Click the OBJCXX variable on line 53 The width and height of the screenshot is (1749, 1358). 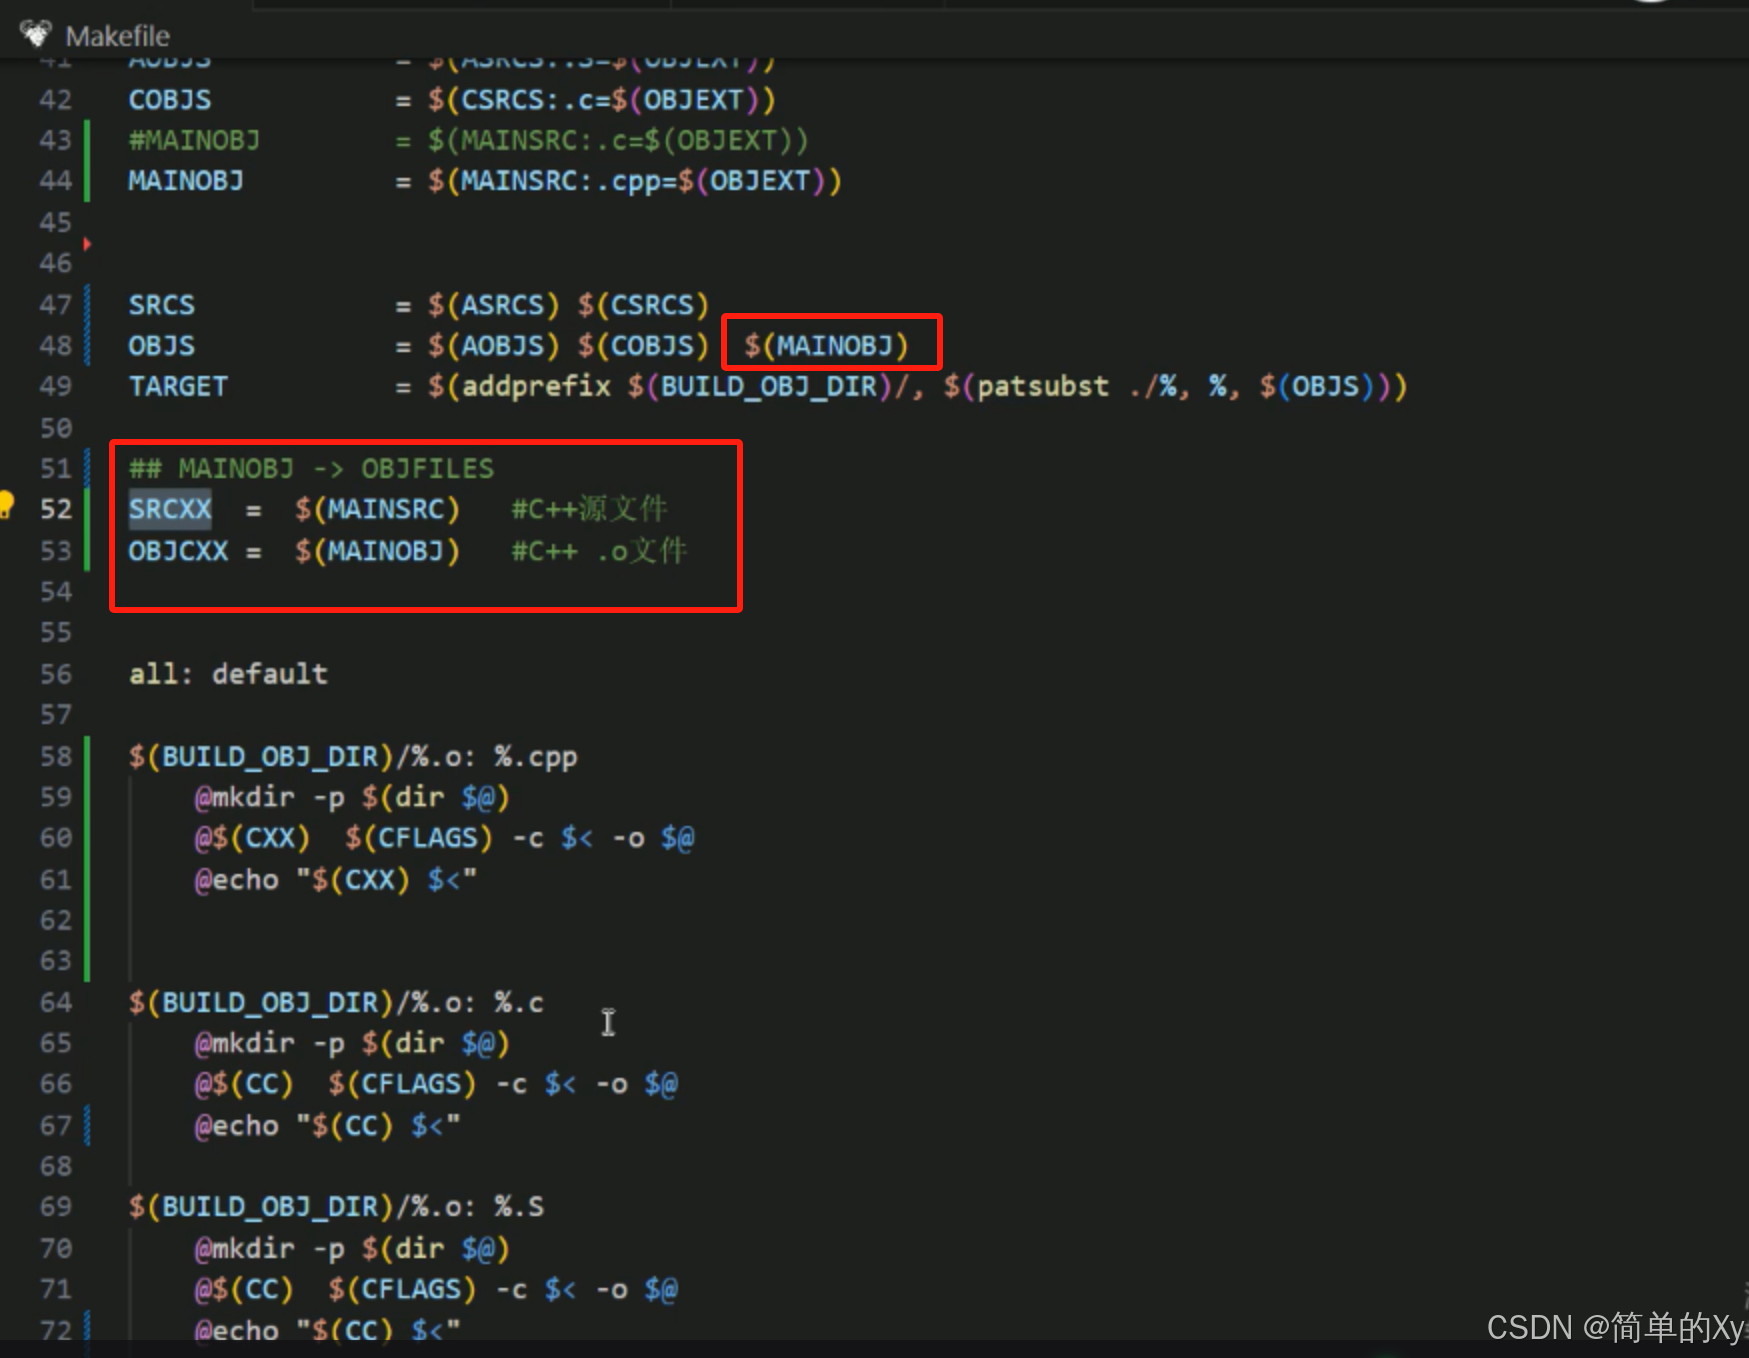click(x=178, y=550)
